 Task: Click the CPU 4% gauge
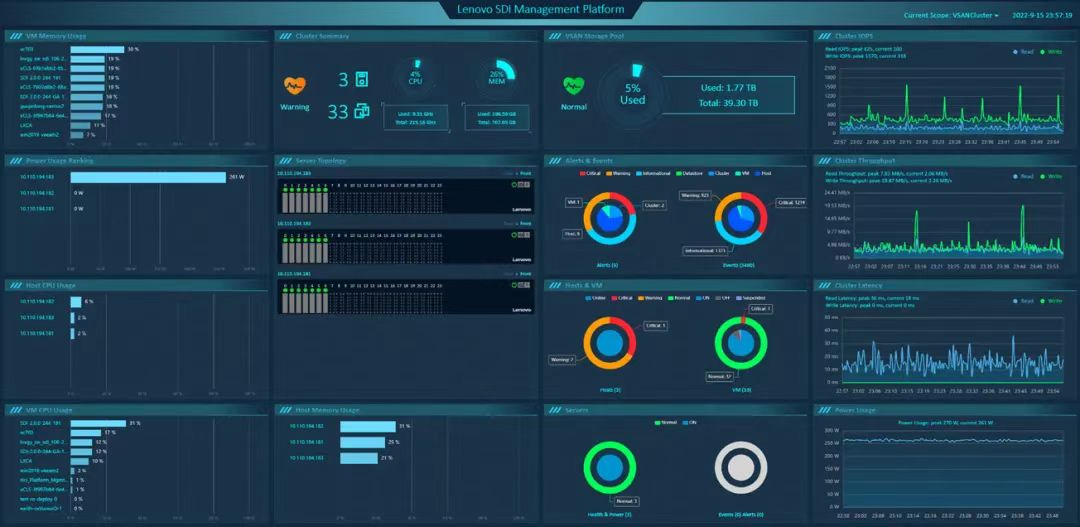415,78
